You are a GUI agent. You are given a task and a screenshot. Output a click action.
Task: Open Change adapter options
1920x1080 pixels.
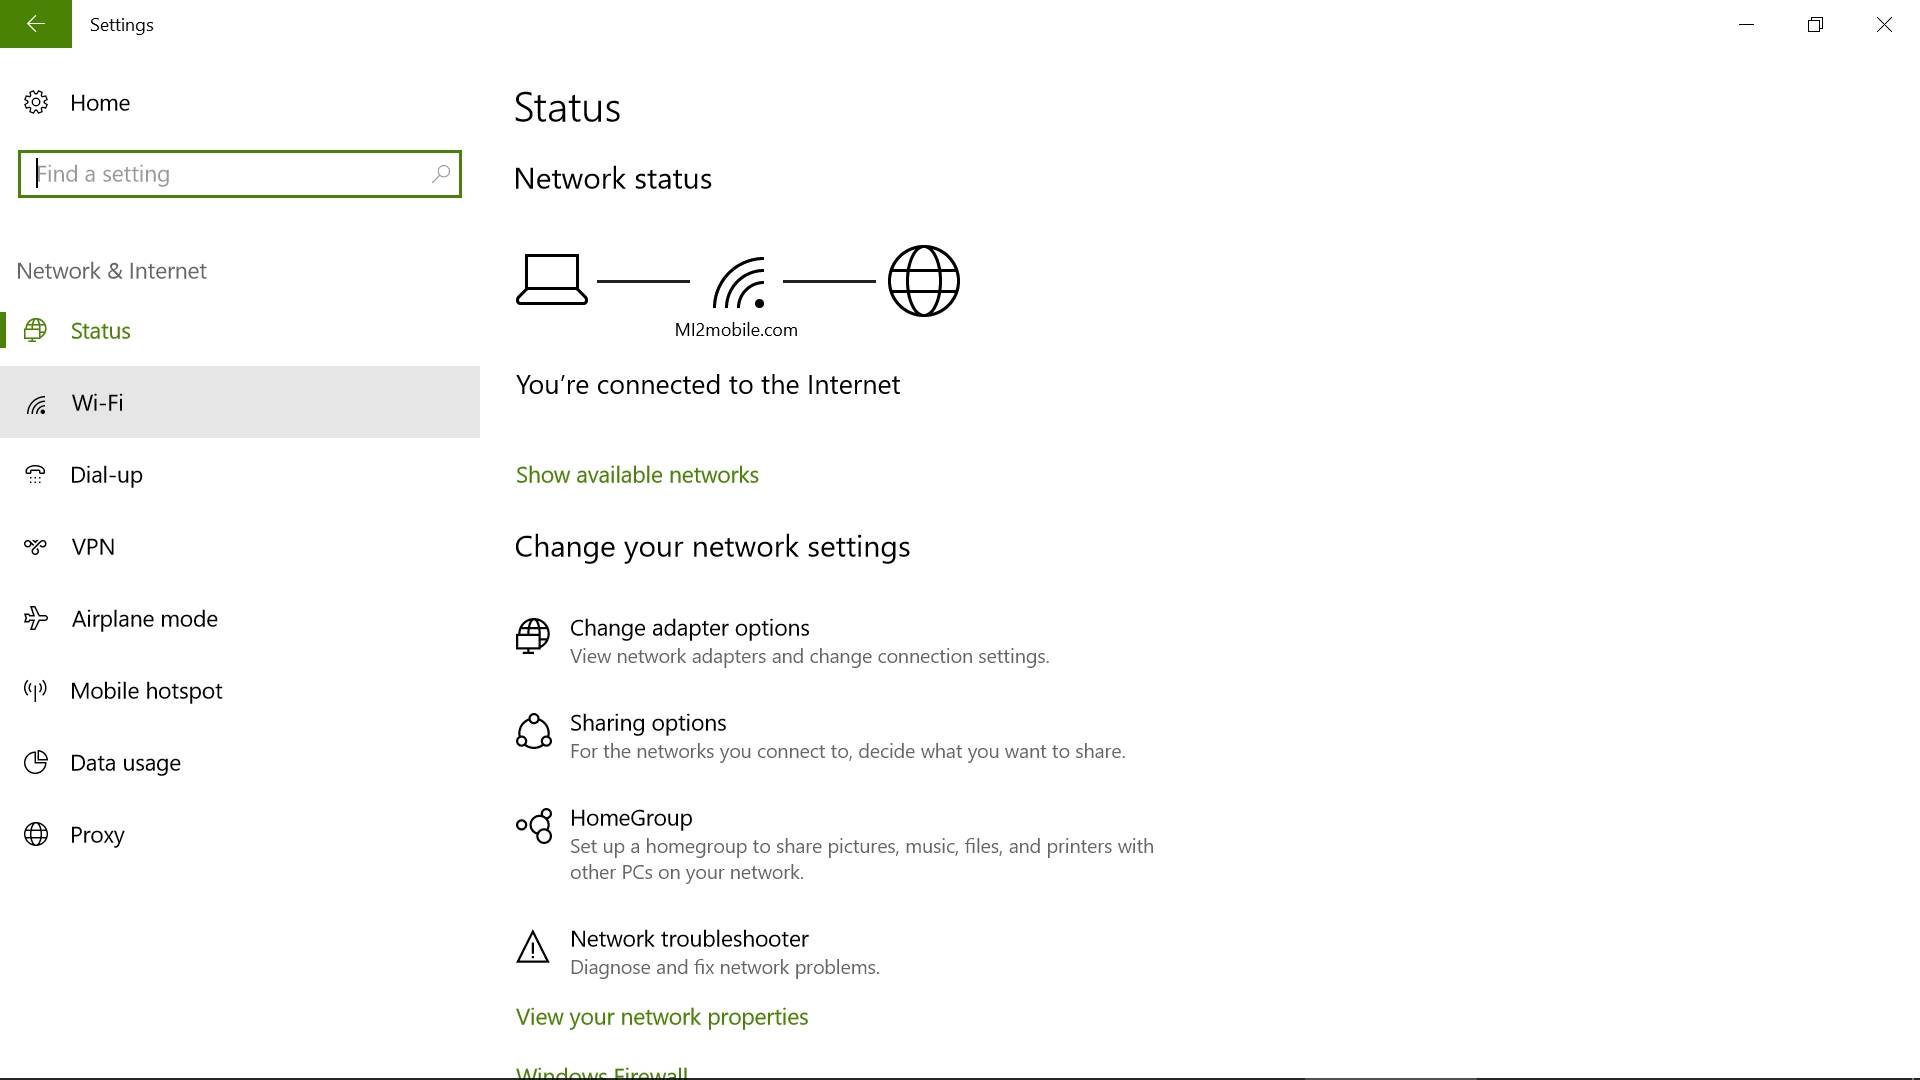click(x=689, y=628)
